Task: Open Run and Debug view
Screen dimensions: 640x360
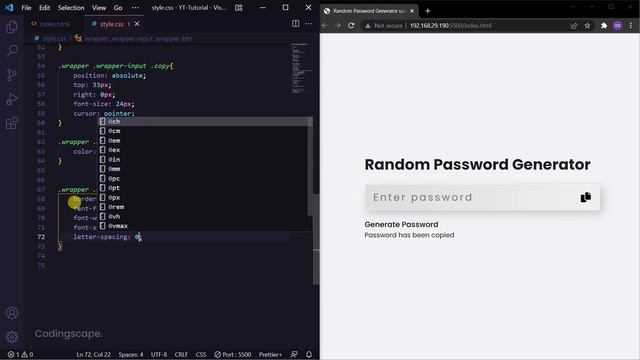Action: point(12,99)
